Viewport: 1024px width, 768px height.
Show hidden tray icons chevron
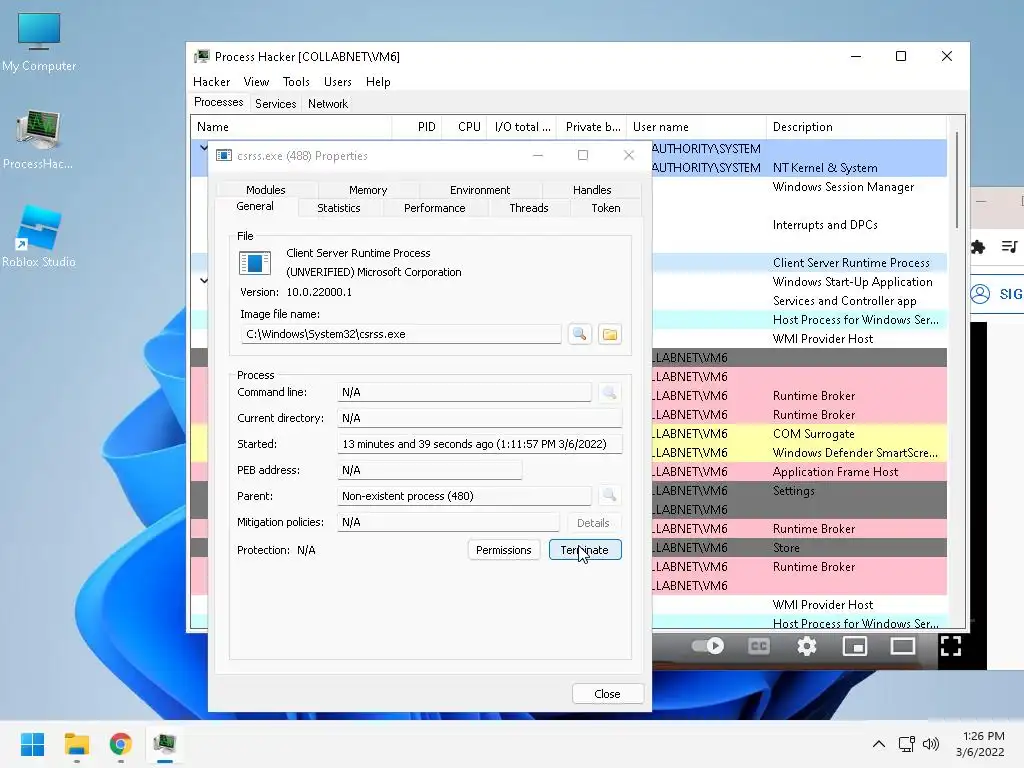coord(879,744)
